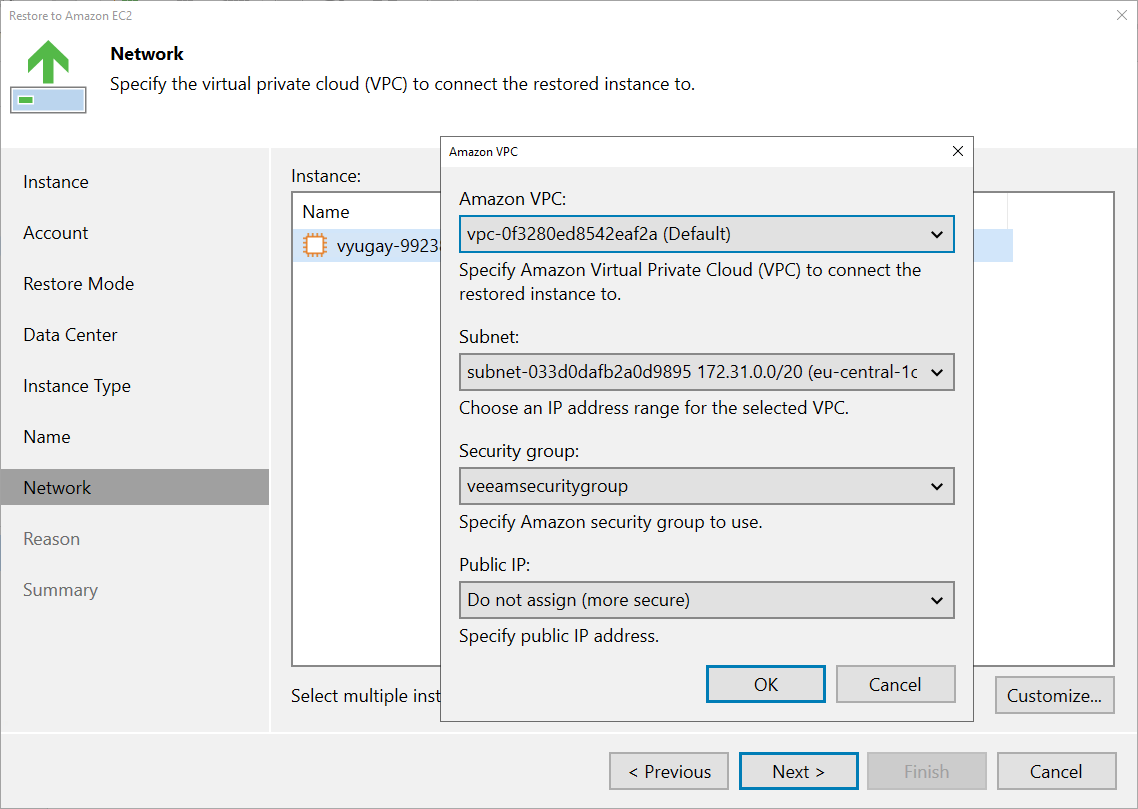Go to the Account wizard step
The image size is (1138, 809).
pyautogui.click(x=56, y=233)
